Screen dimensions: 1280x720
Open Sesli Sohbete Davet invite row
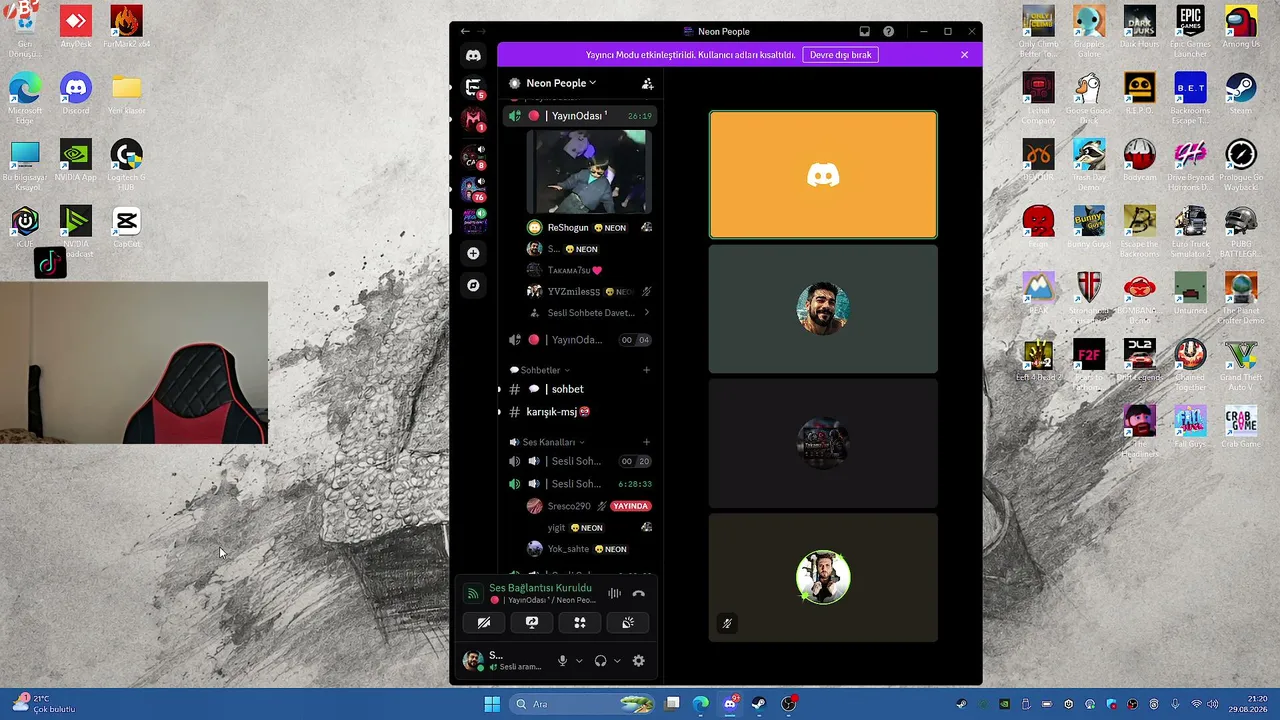(x=589, y=313)
